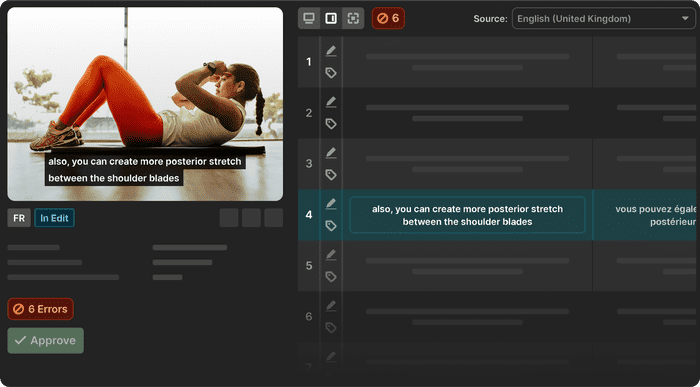Screen dimensions: 700x387
Task: Click the In Edit status badge
Action: coord(54,218)
